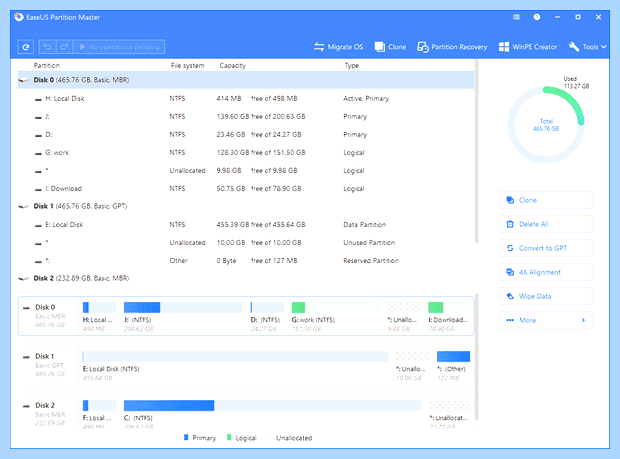Click the Logical green legend swatch
This screenshot has width=620, height=459.
229,437
